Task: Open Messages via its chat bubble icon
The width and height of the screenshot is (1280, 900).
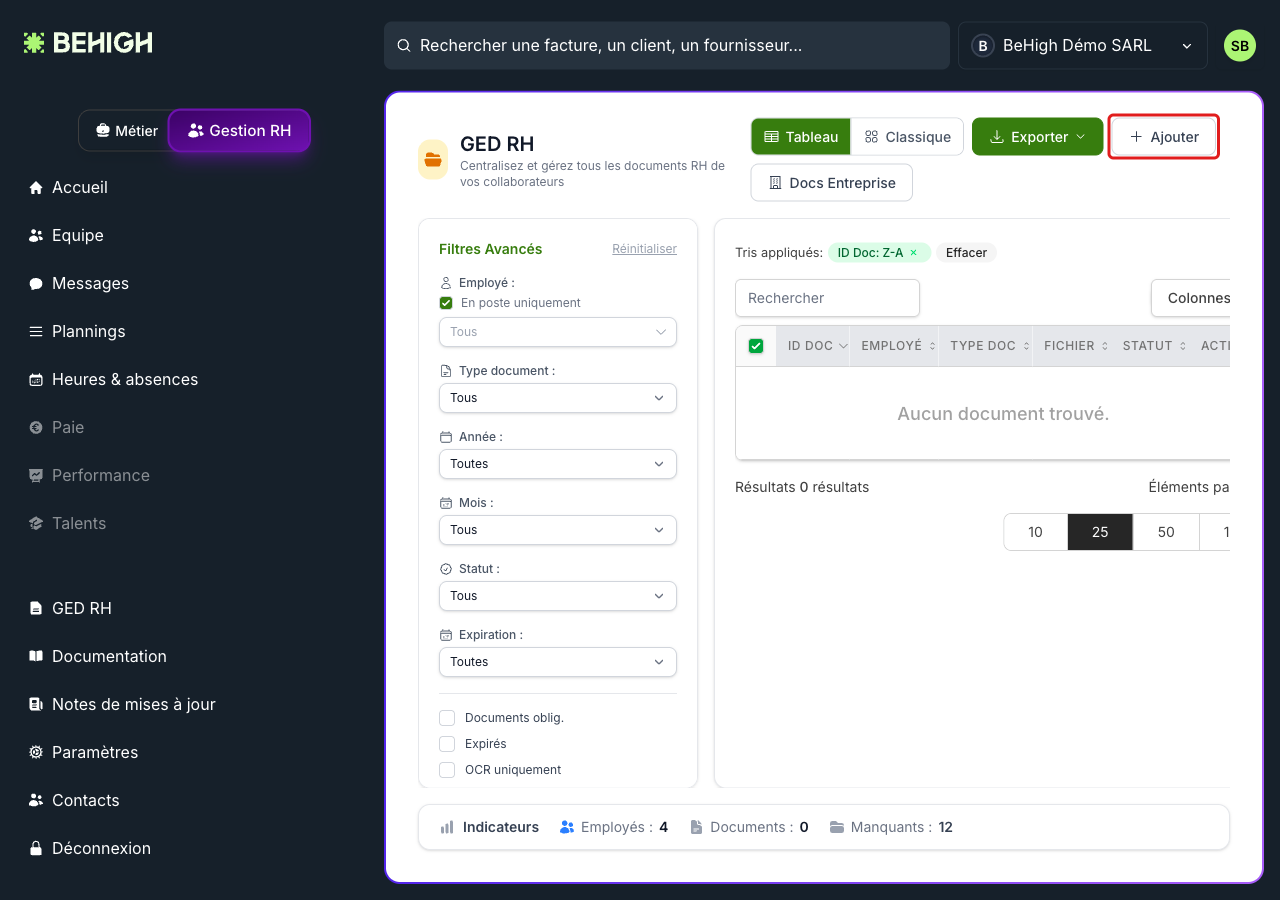Action: (x=36, y=284)
